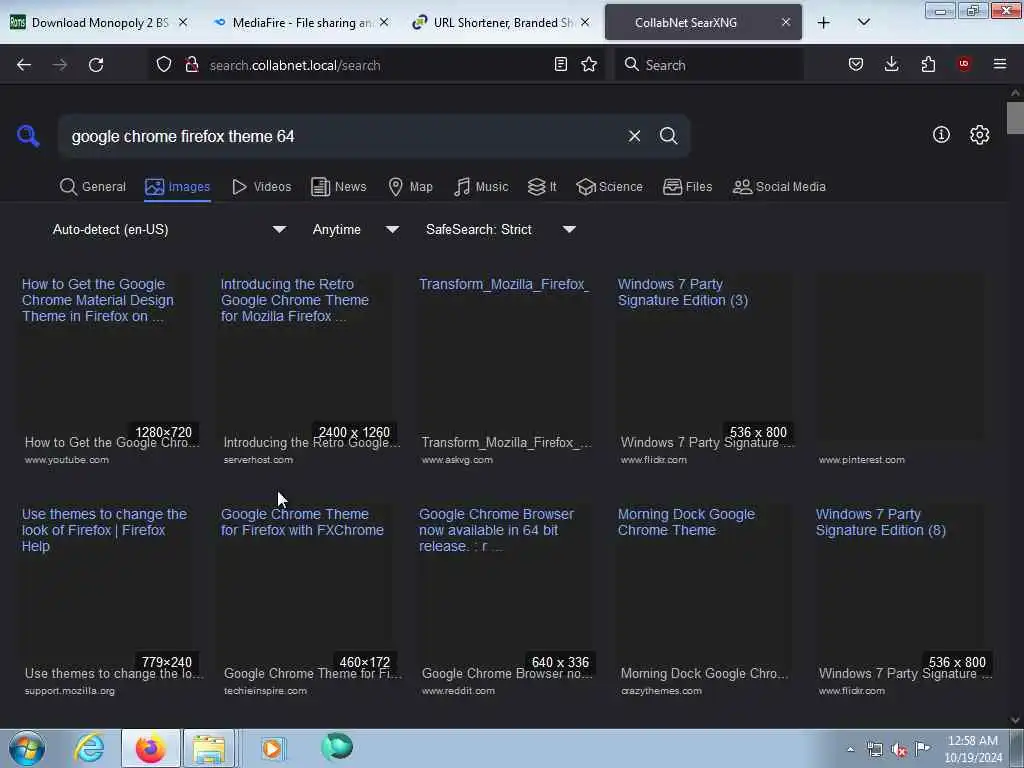Image resolution: width=1024 pixels, height=768 pixels.
Task: Go back to the previous page
Action: pyautogui.click(x=24, y=65)
